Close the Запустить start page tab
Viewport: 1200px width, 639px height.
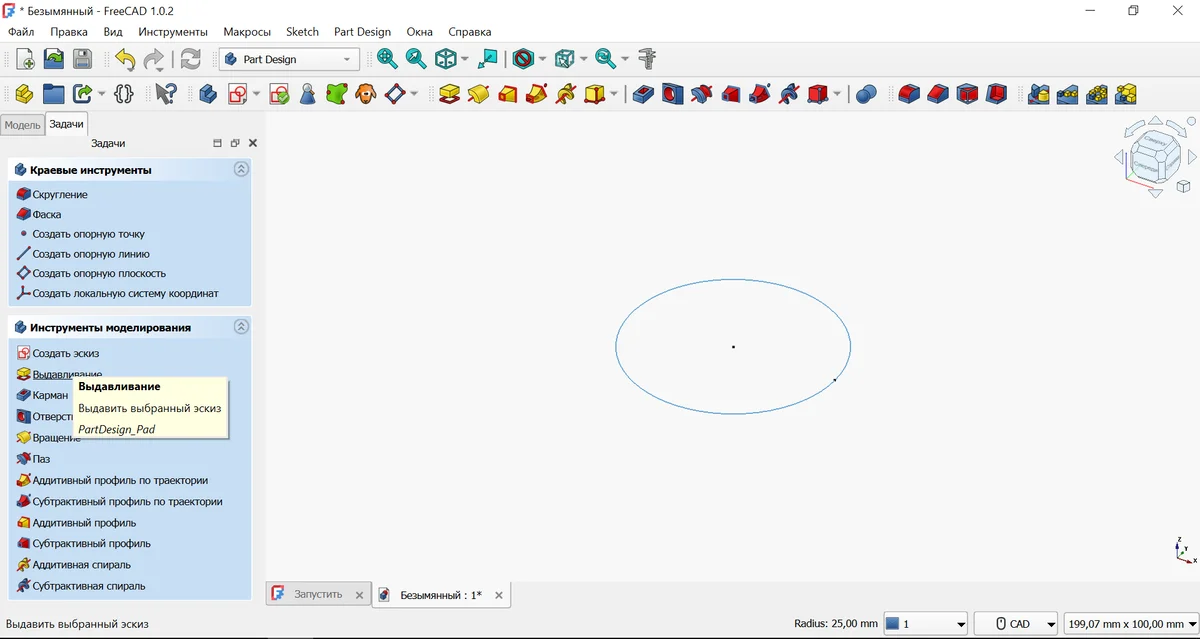click(360, 595)
